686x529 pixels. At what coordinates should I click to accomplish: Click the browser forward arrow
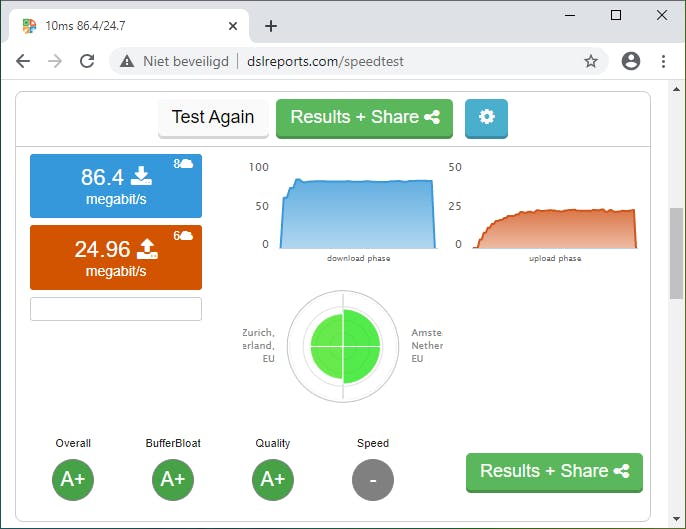click(x=55, y=61)
